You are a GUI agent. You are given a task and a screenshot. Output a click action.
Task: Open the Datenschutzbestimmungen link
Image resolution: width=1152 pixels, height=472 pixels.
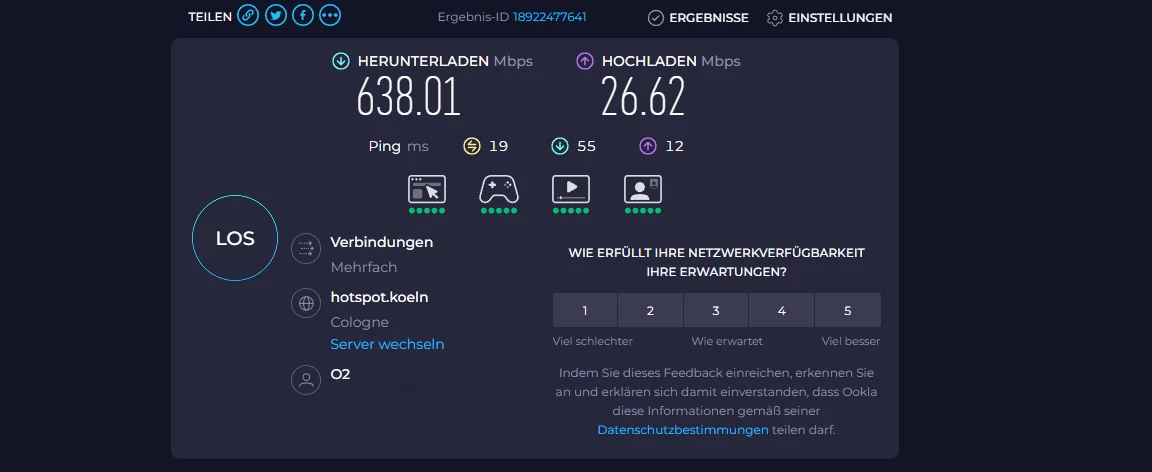(683, 430)
